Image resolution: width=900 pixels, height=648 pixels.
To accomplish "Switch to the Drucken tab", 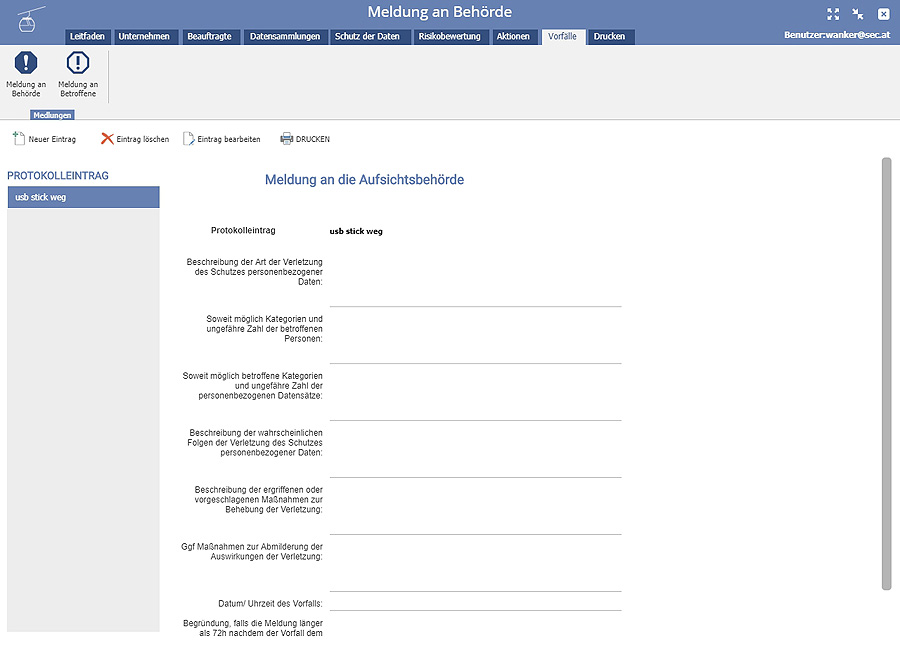I will click(609, 37).
